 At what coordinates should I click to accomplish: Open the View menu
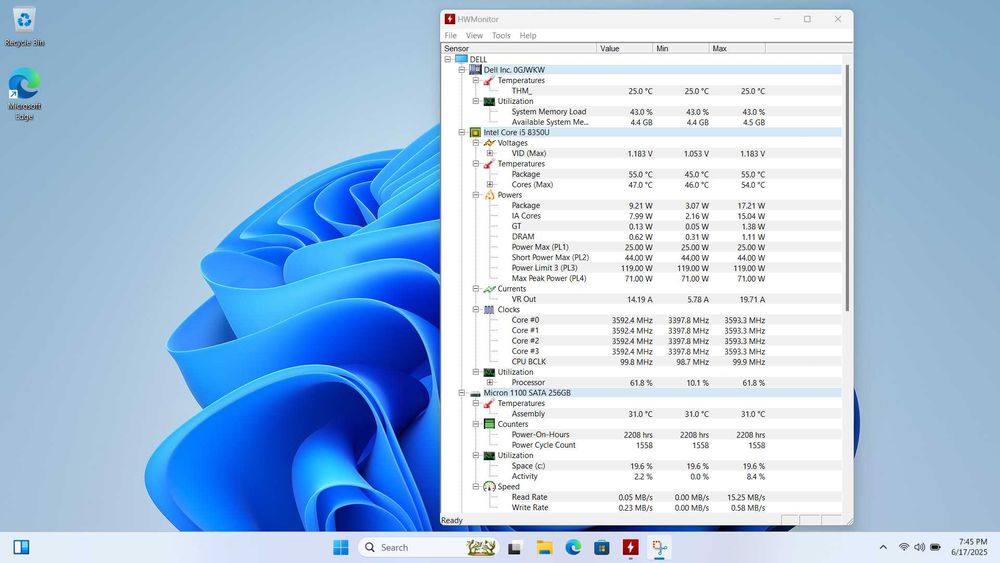(474, 36)
